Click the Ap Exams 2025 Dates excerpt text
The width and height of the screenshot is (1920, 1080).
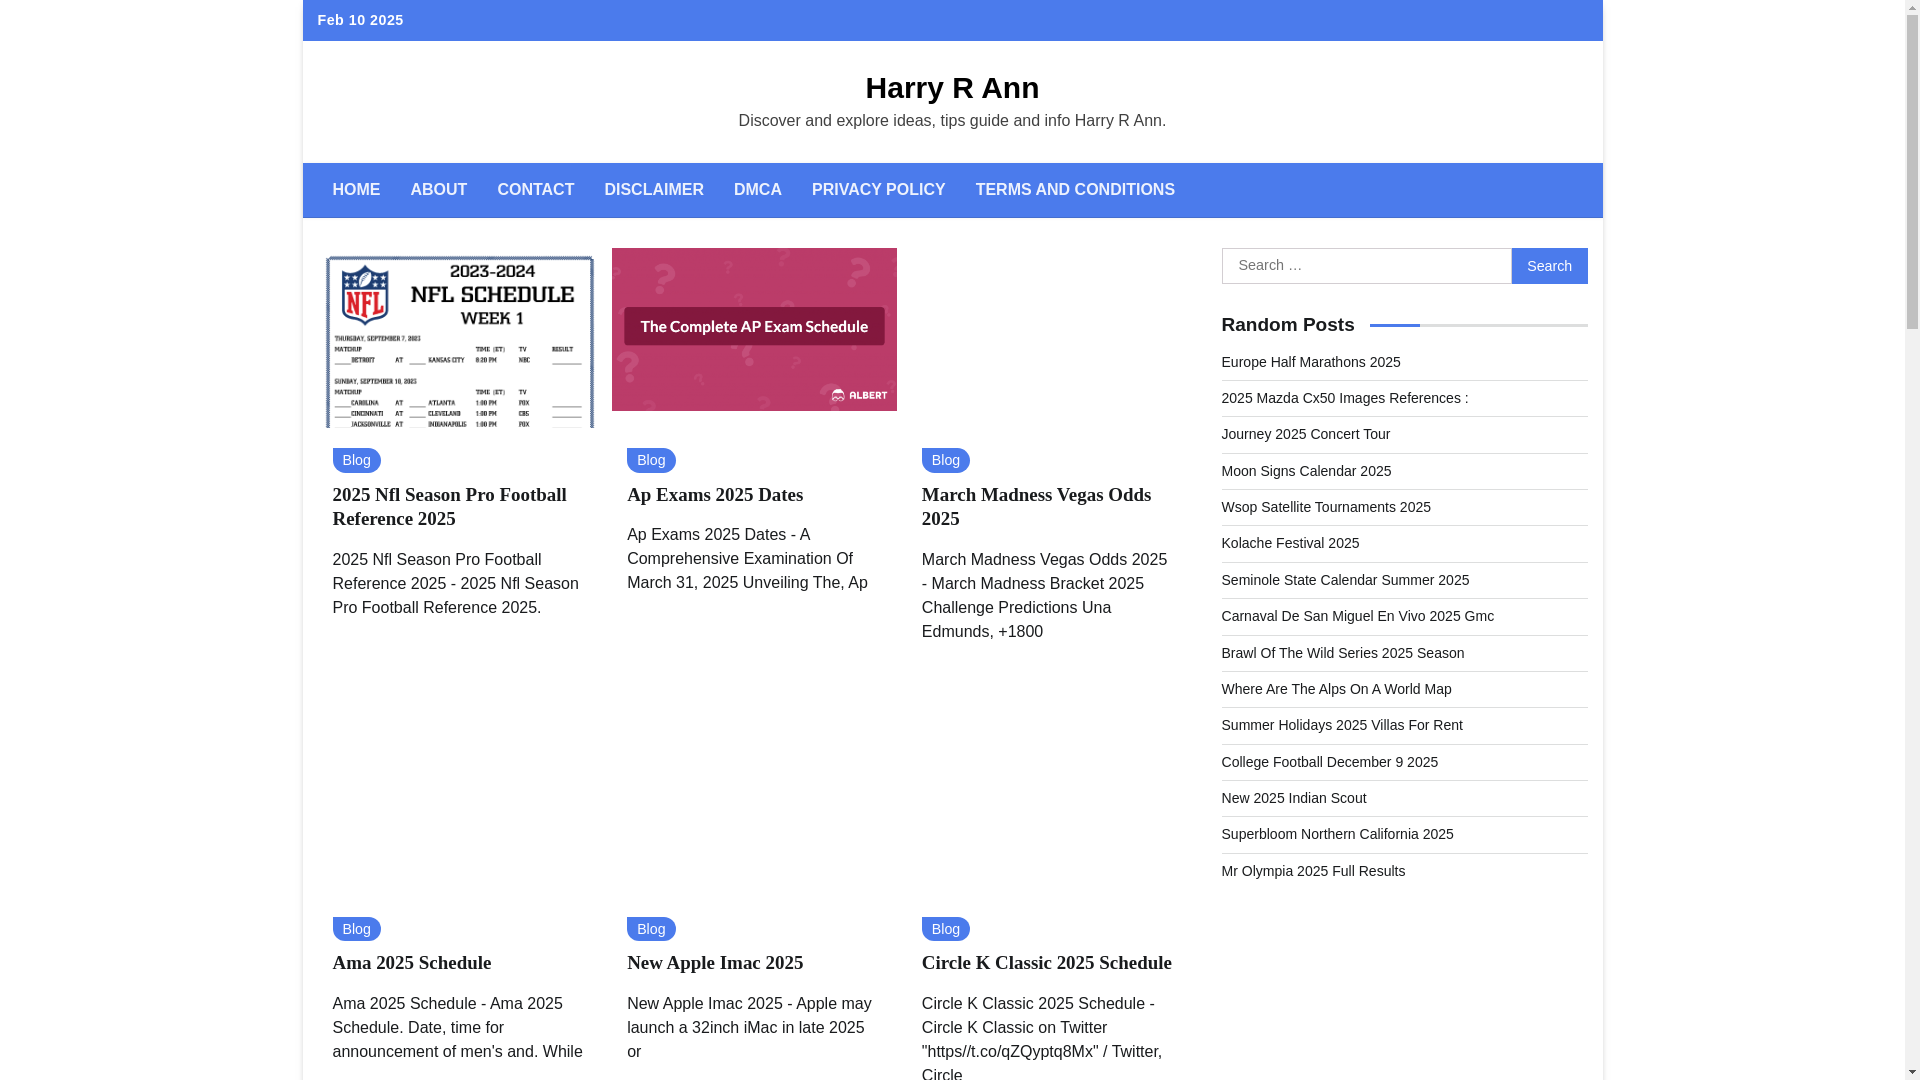point(747,559)
